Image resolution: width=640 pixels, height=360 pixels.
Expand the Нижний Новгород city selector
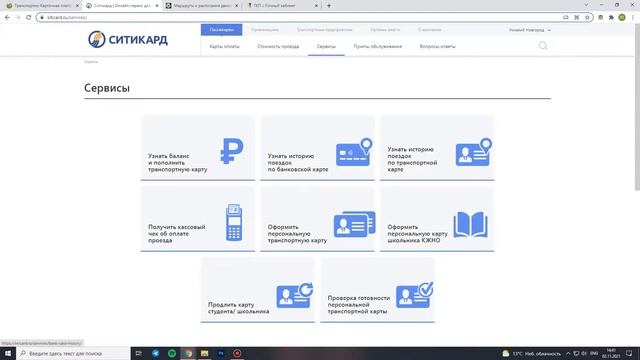529,30
